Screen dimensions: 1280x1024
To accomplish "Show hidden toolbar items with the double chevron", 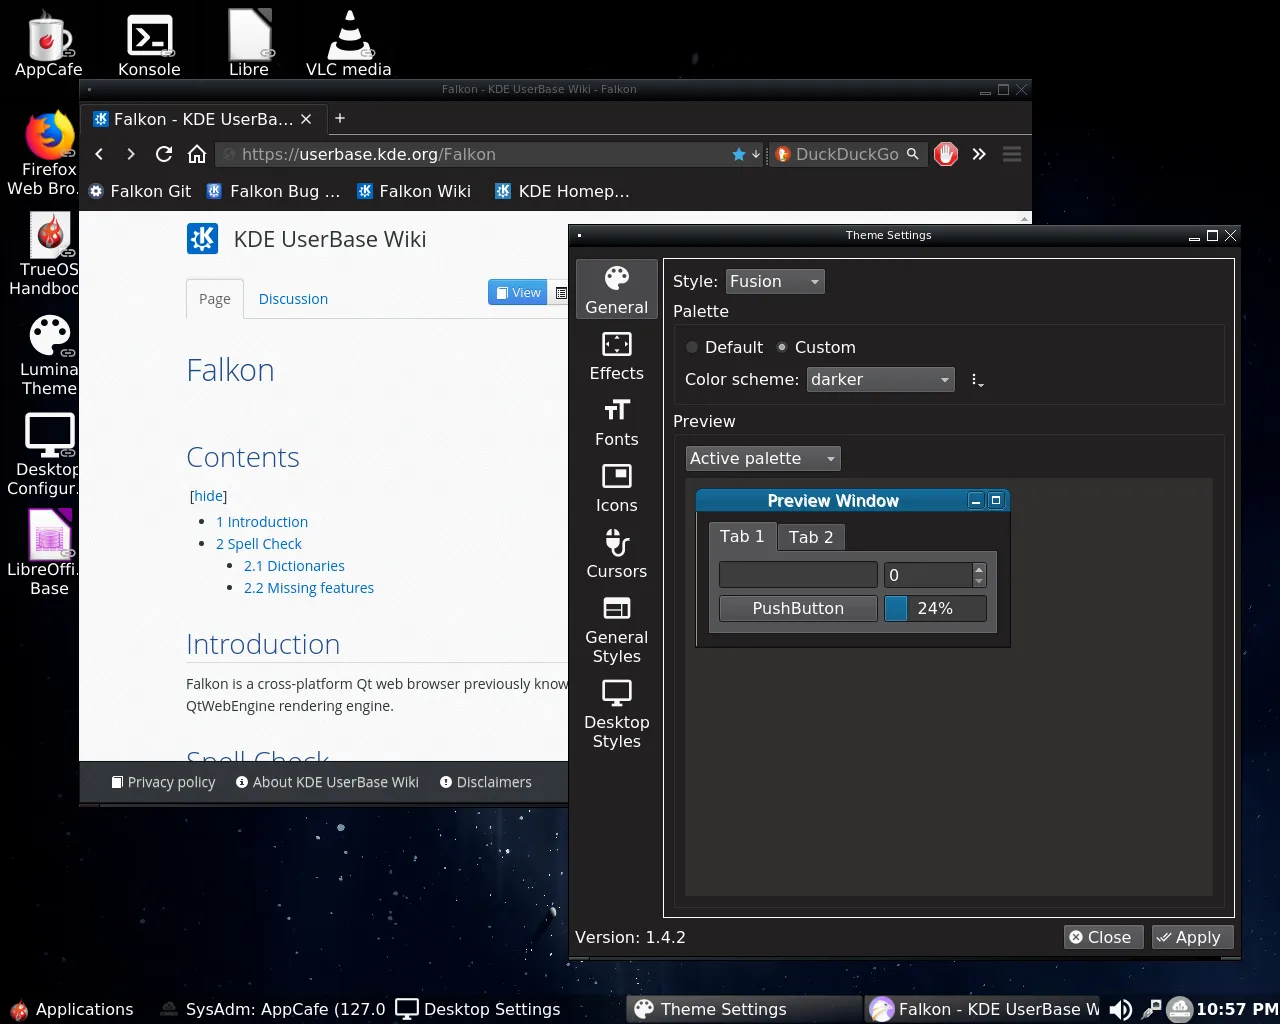I will click(x=979, y=154).
